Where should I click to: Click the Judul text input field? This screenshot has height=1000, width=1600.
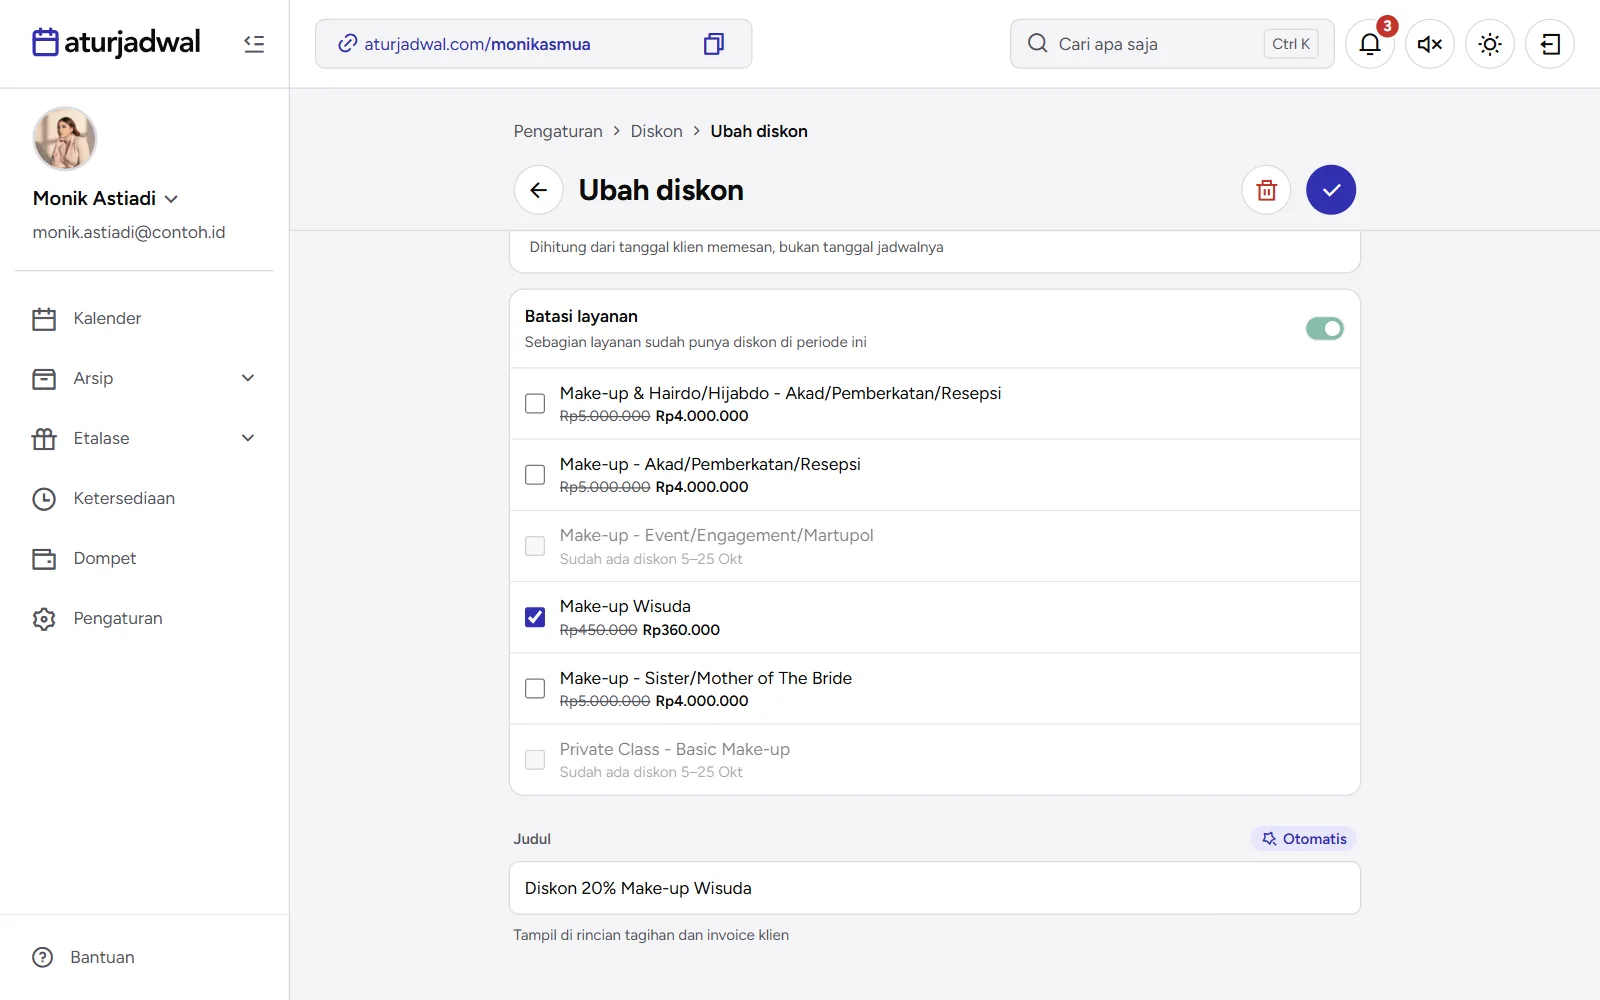click(935, 888)
